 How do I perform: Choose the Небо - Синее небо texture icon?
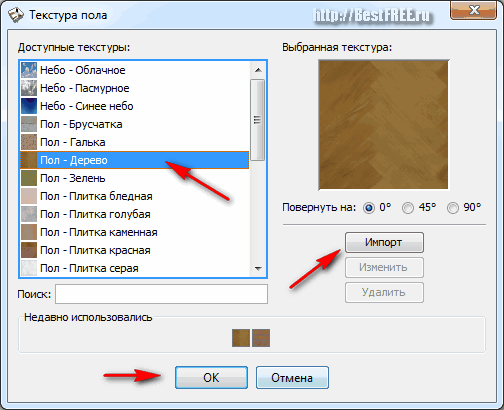[29, 106]
